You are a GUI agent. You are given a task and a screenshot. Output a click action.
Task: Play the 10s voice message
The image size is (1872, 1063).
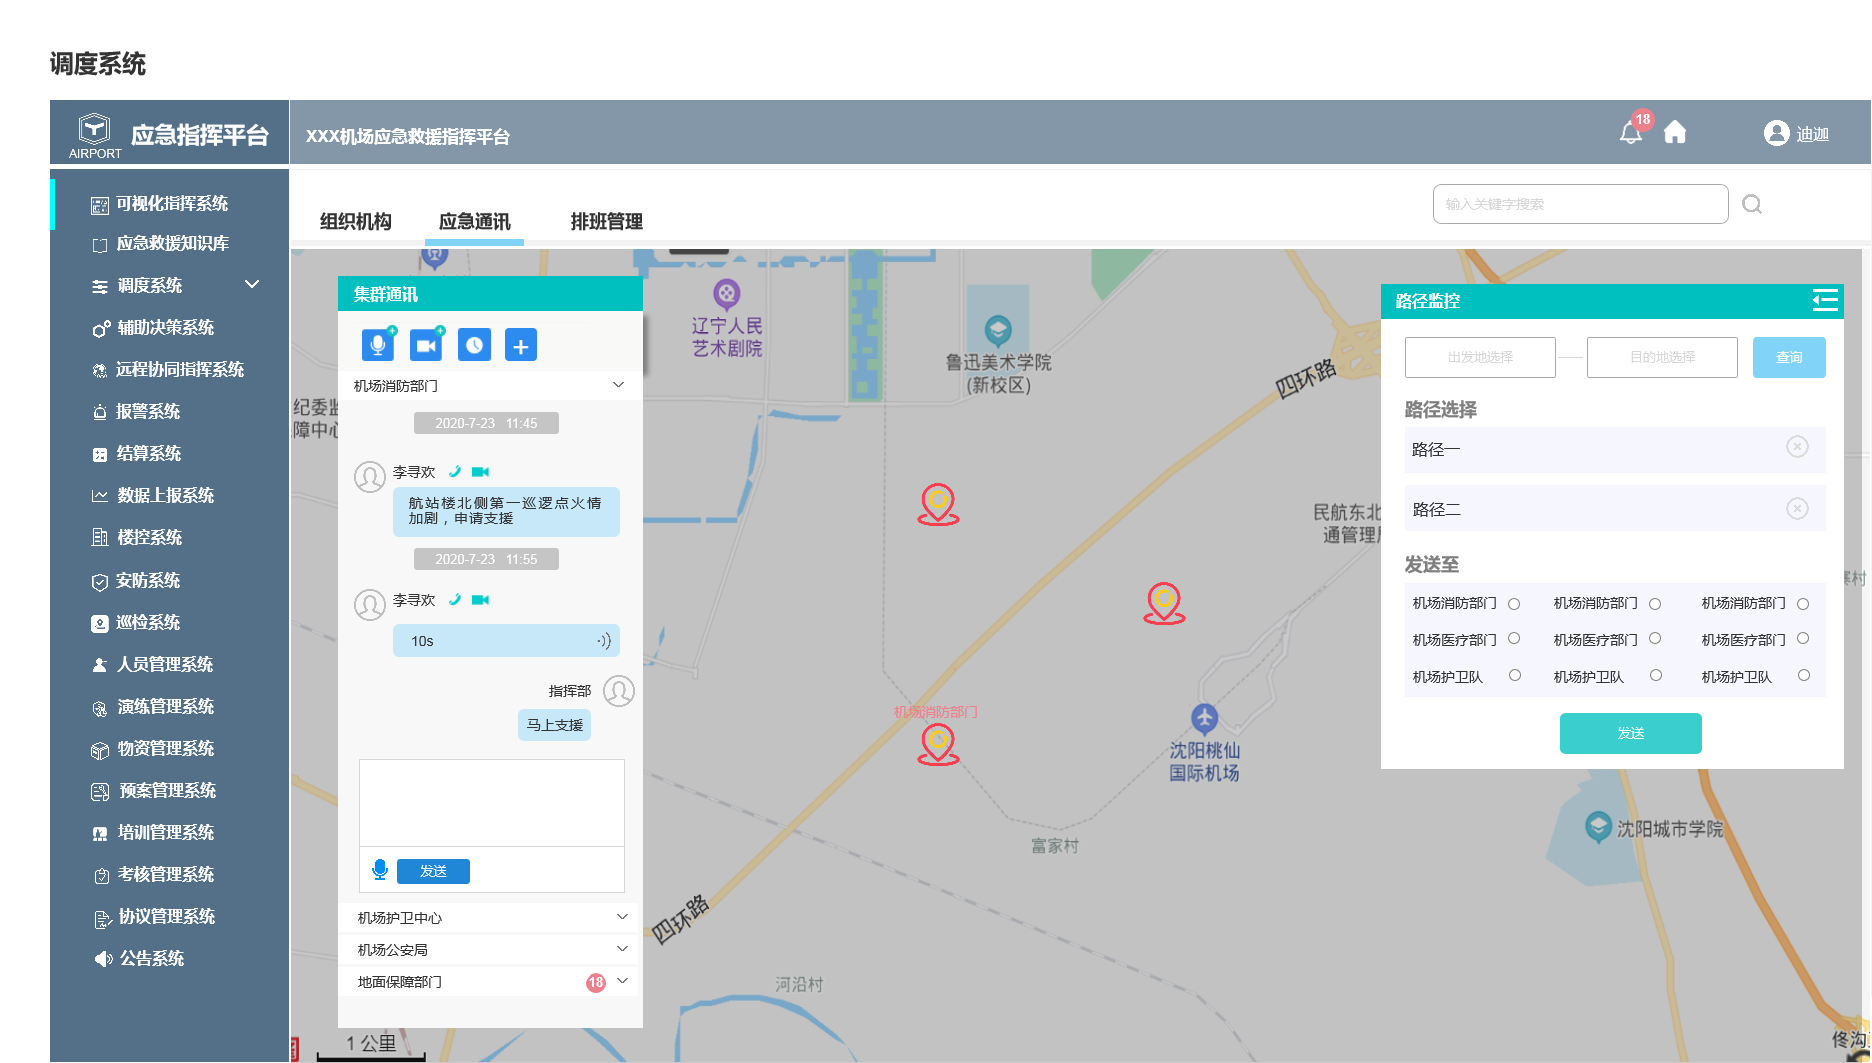[x=506, y=641]
